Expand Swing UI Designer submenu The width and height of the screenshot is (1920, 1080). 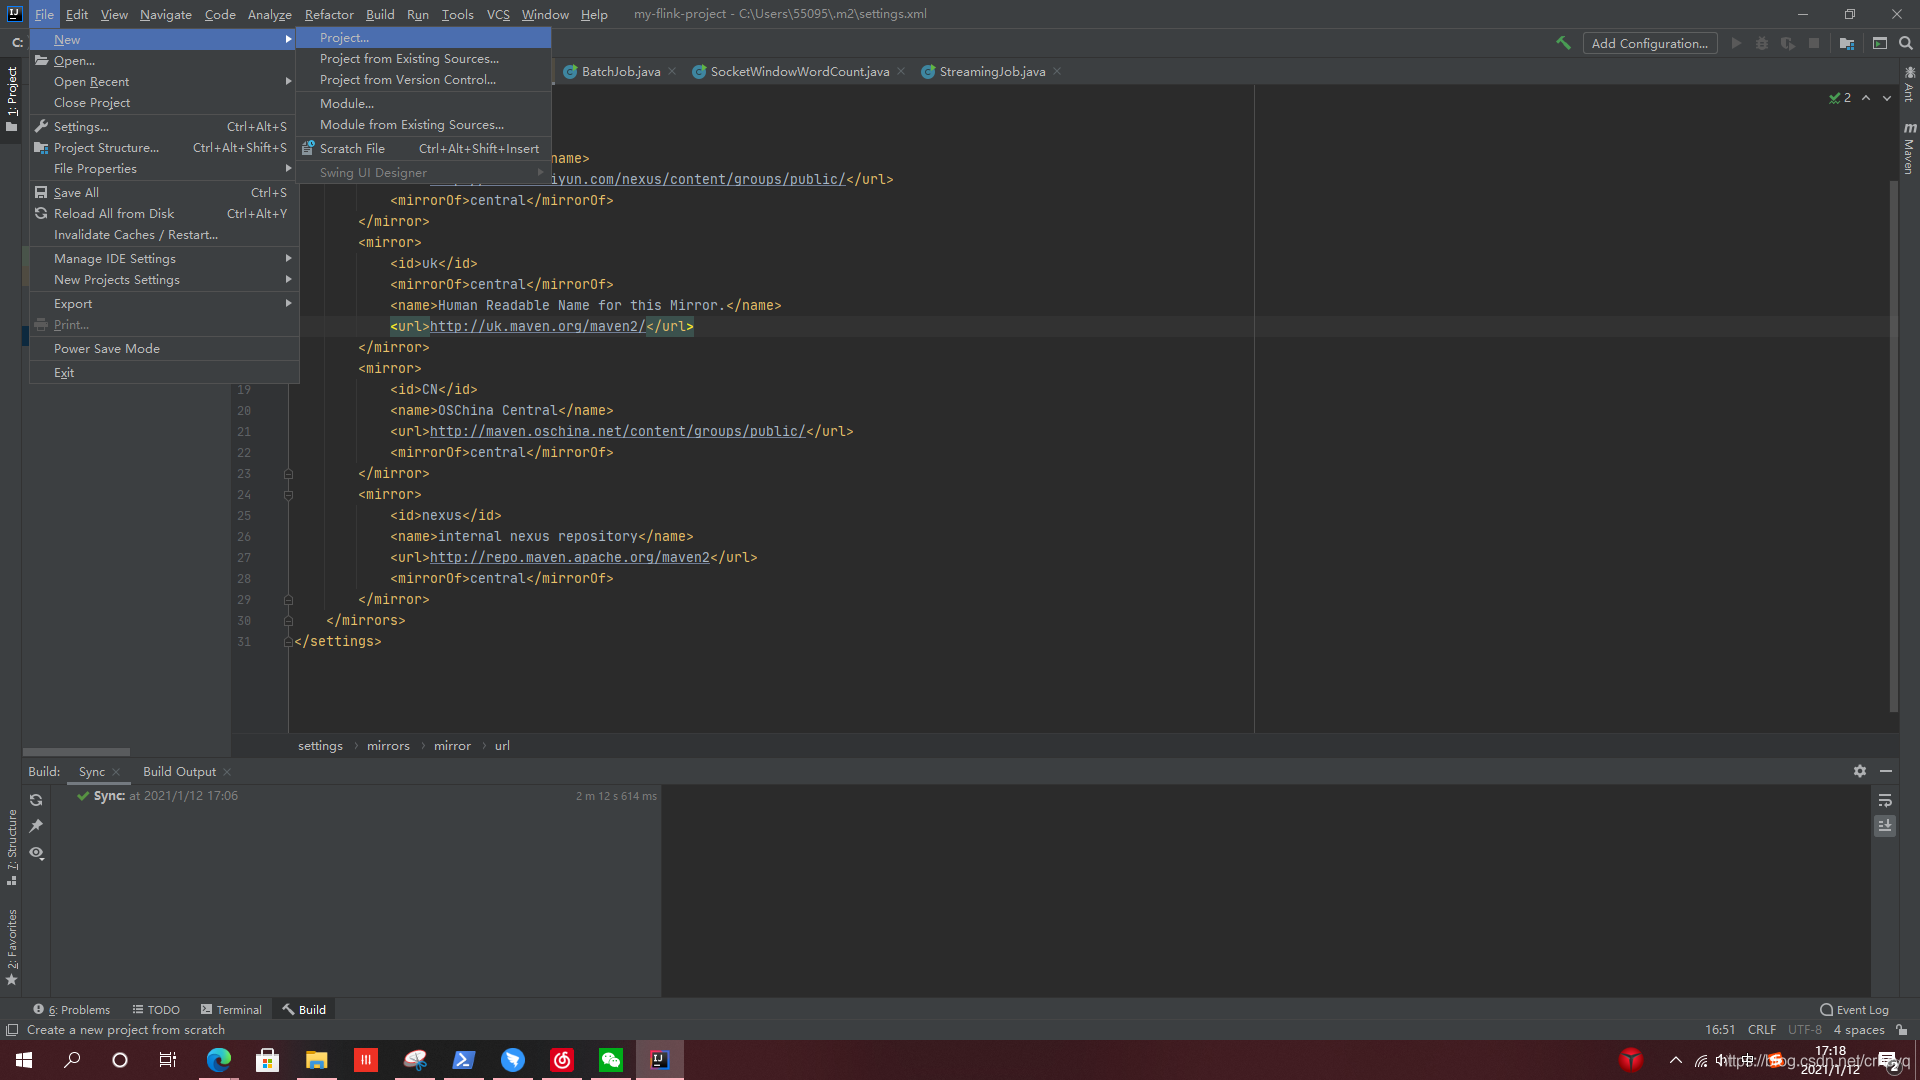(x=423, y=173)
